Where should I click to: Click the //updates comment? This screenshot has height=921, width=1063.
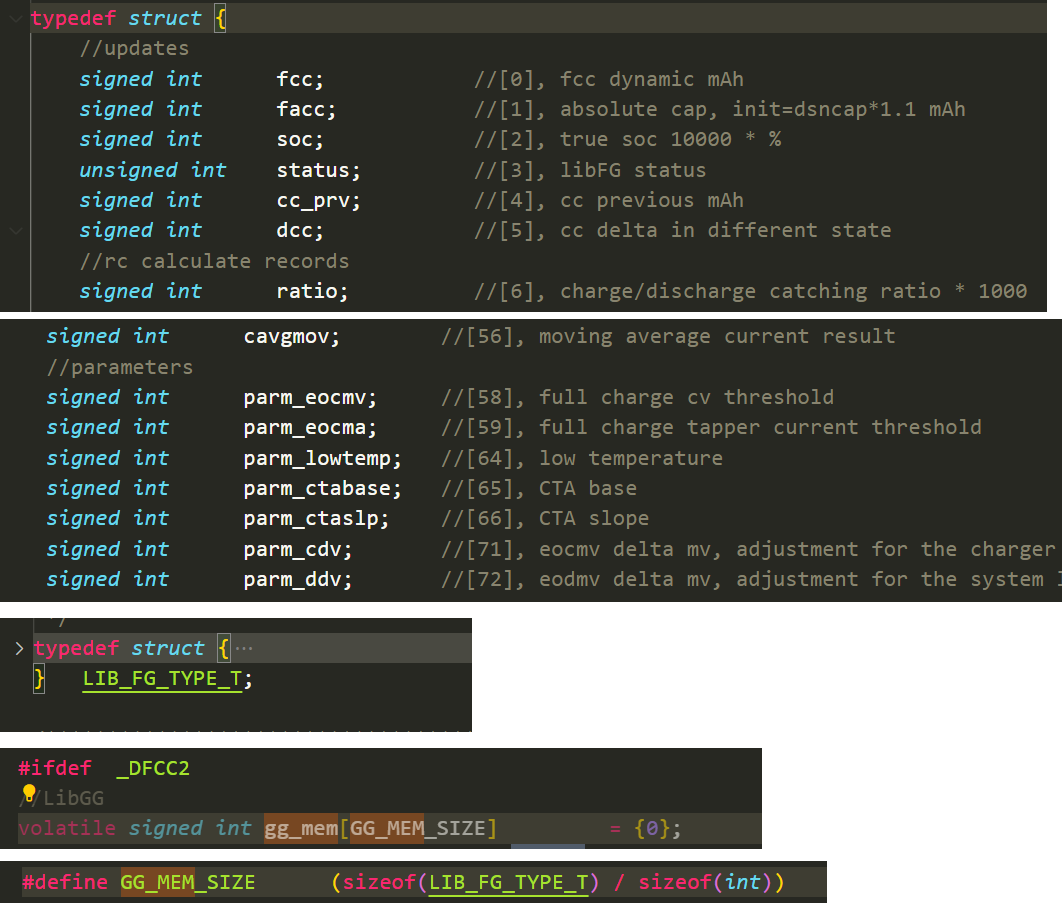coord(134,49)
